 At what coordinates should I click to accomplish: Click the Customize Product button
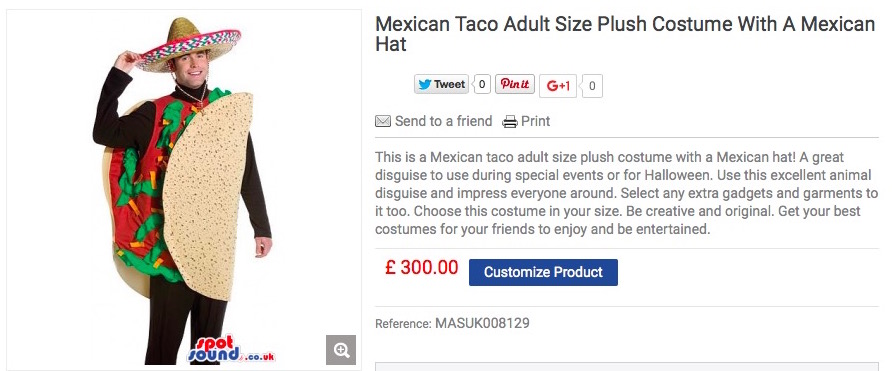coord(543,272)
